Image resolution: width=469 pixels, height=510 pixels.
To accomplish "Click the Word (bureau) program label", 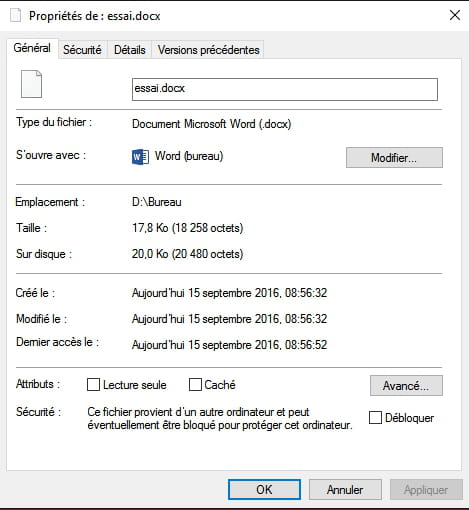I will (x=189, y=156).
